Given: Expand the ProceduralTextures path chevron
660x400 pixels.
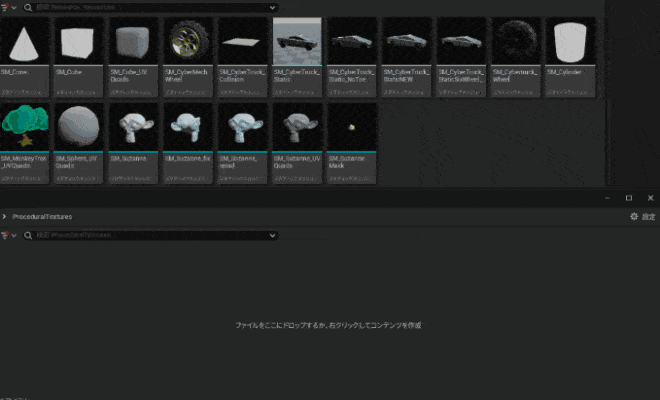Looking at the screenshot, I should tap(5, 217).
